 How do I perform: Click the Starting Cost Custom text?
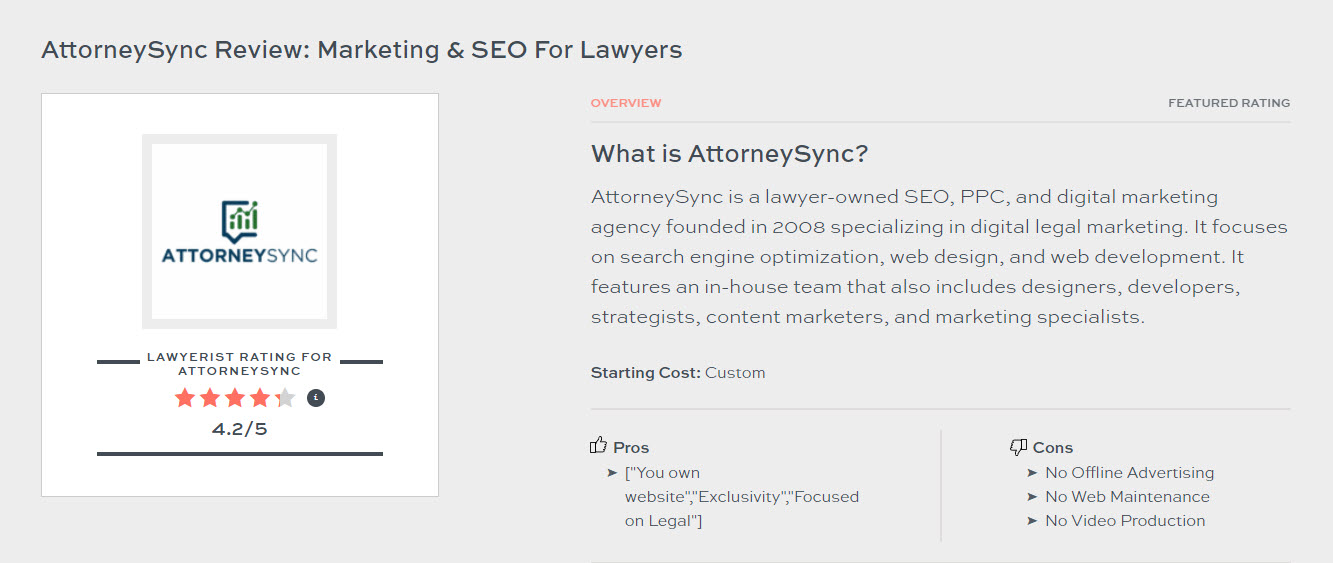(x=678, y=373)
